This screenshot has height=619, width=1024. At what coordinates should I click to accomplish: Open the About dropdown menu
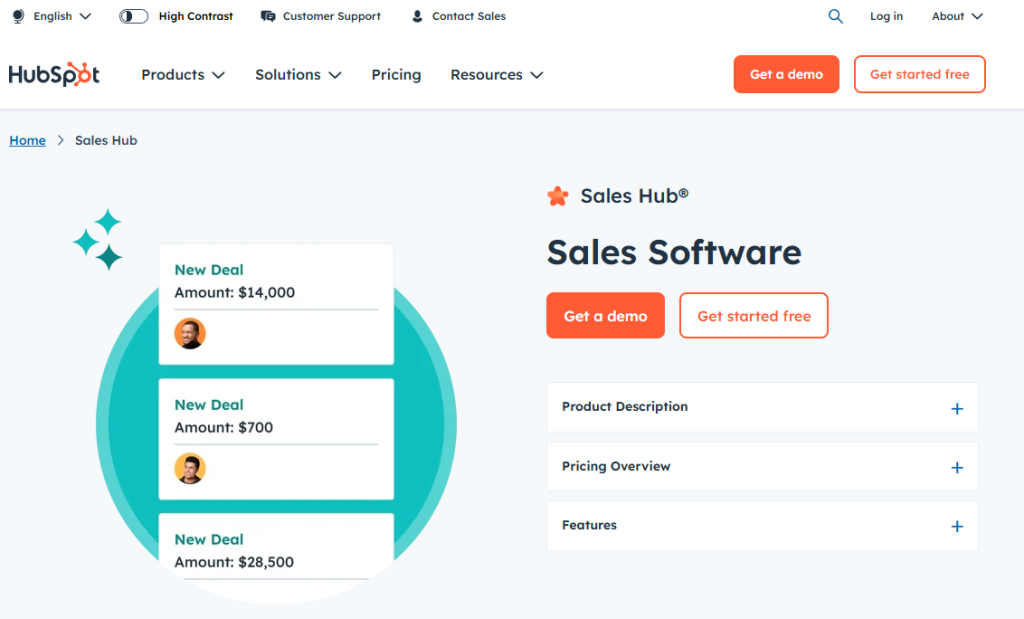(957, 16)
